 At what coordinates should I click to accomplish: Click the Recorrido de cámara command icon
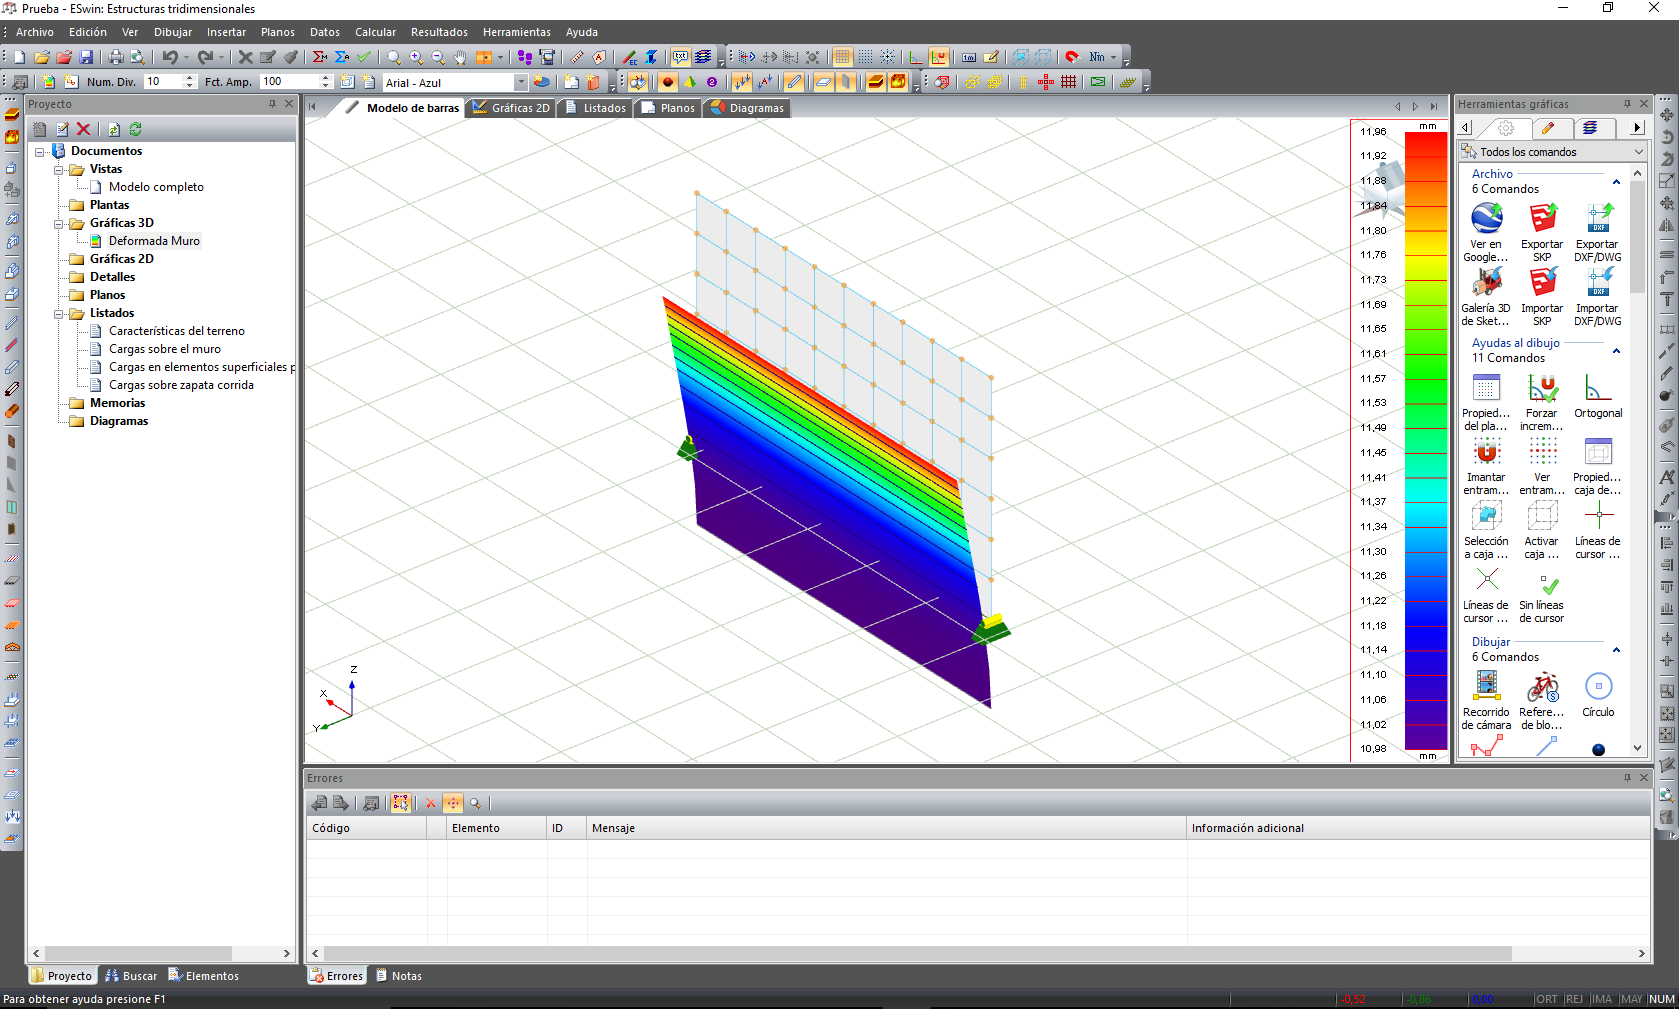(1486, 687)
